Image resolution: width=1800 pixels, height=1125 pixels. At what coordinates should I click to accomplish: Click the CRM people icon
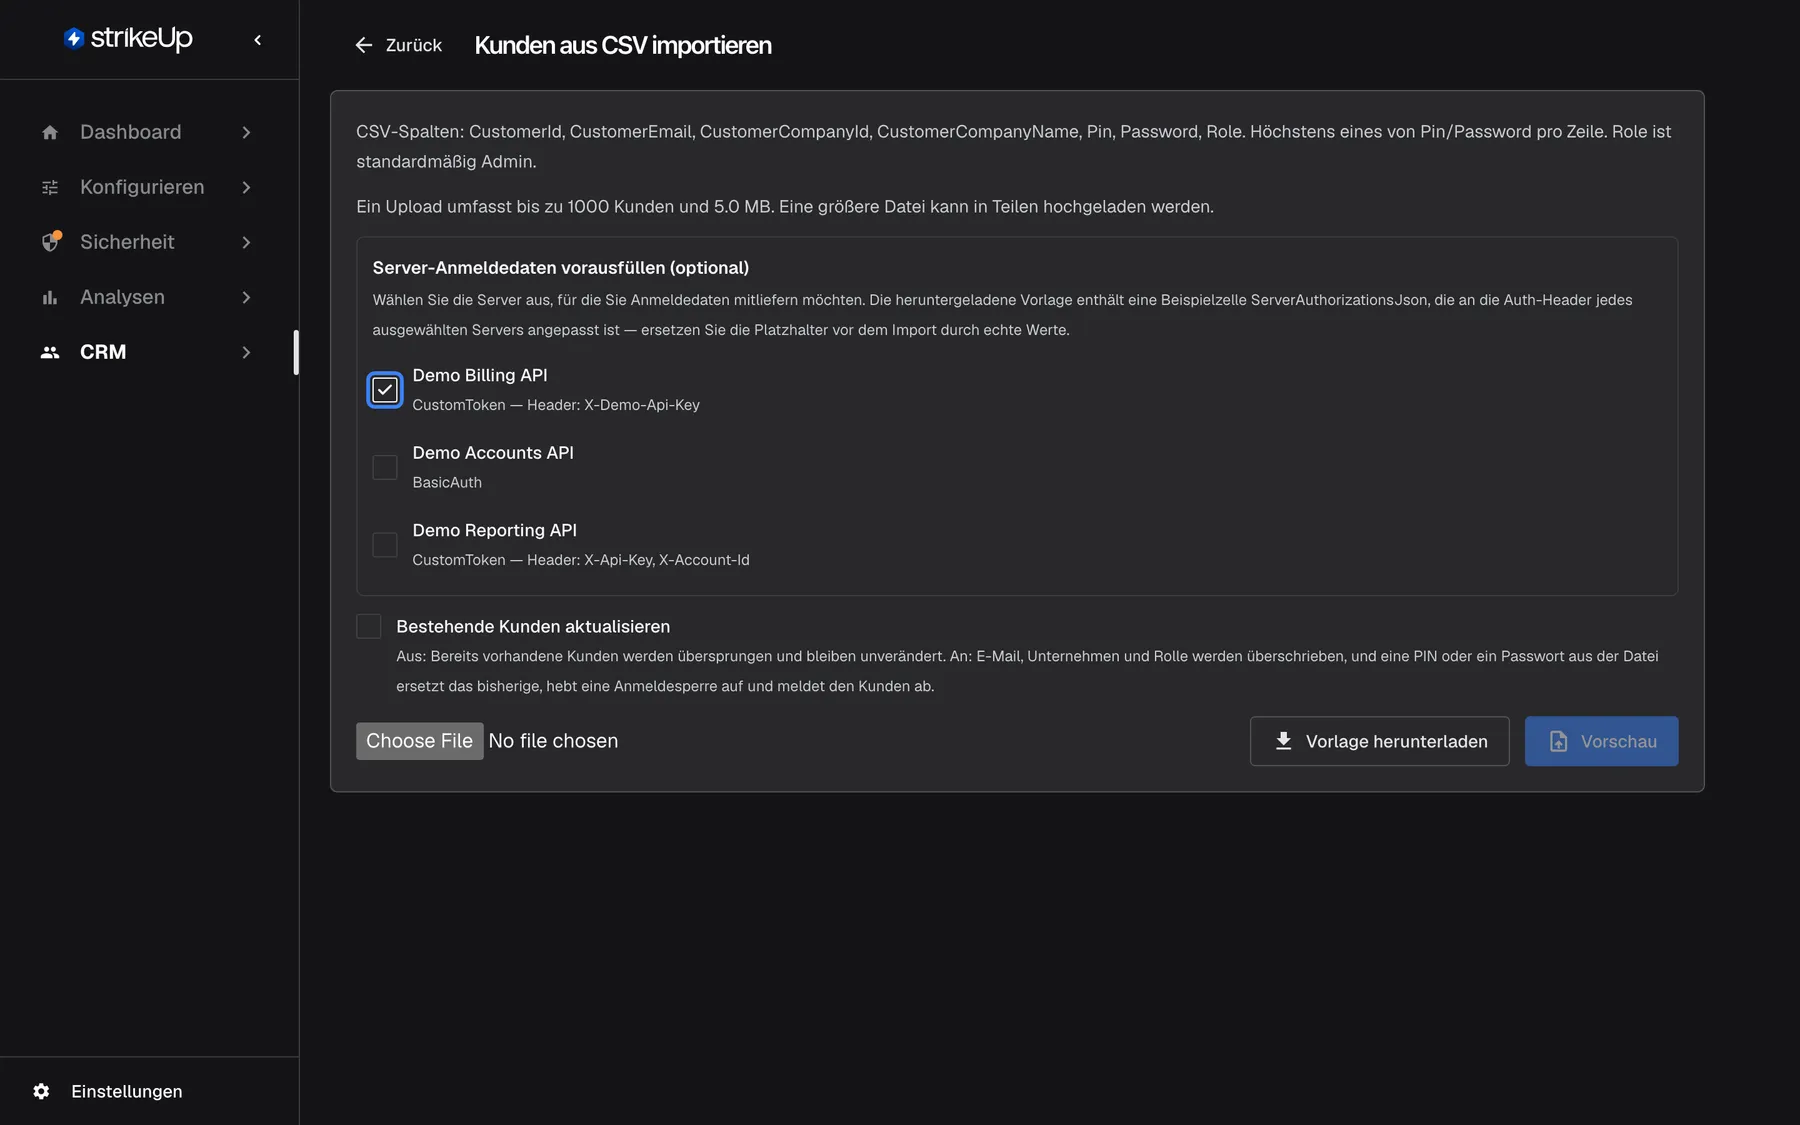50,352
